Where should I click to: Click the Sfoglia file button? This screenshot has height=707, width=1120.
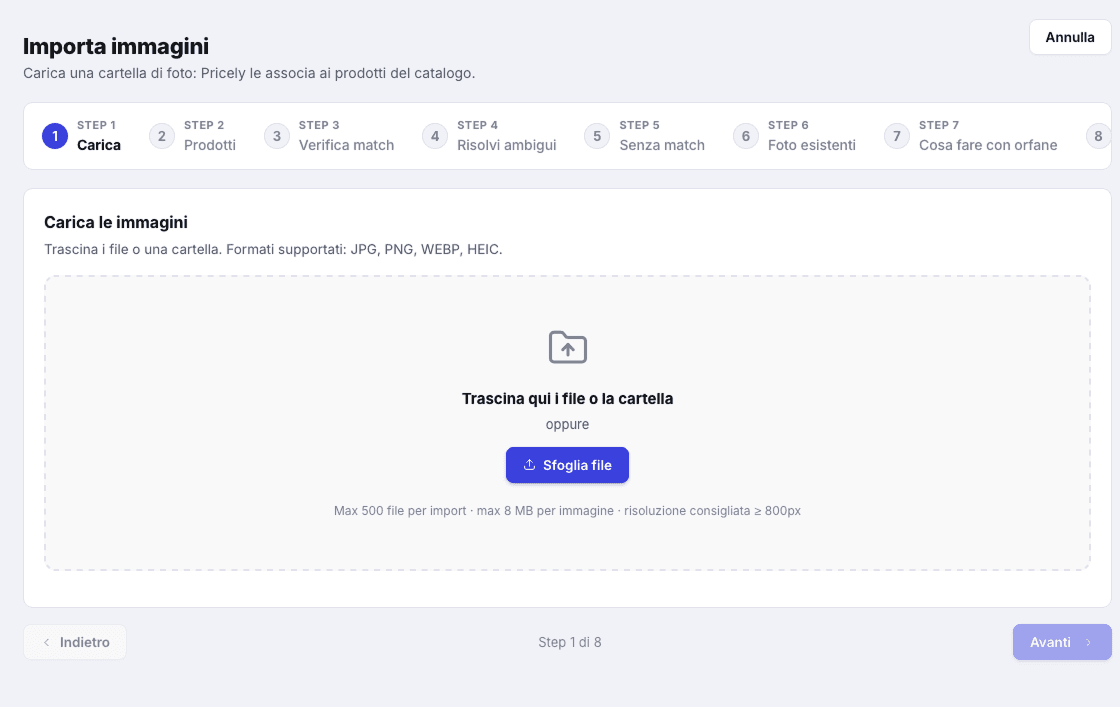click(567, 465)
